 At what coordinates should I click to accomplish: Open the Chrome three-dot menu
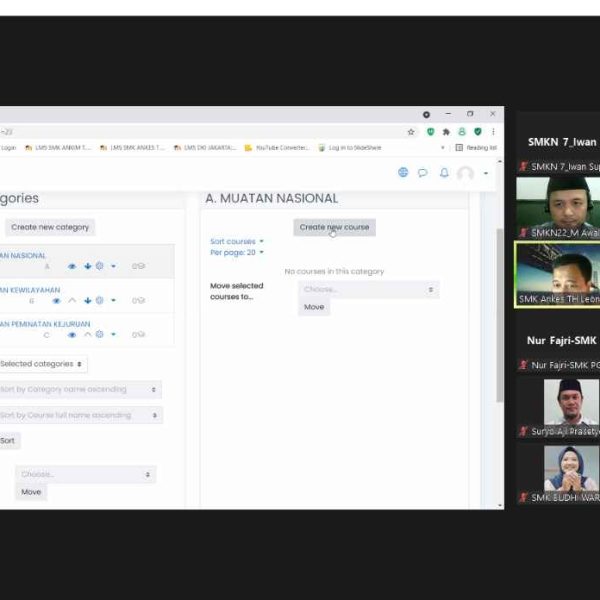[493, 132]
